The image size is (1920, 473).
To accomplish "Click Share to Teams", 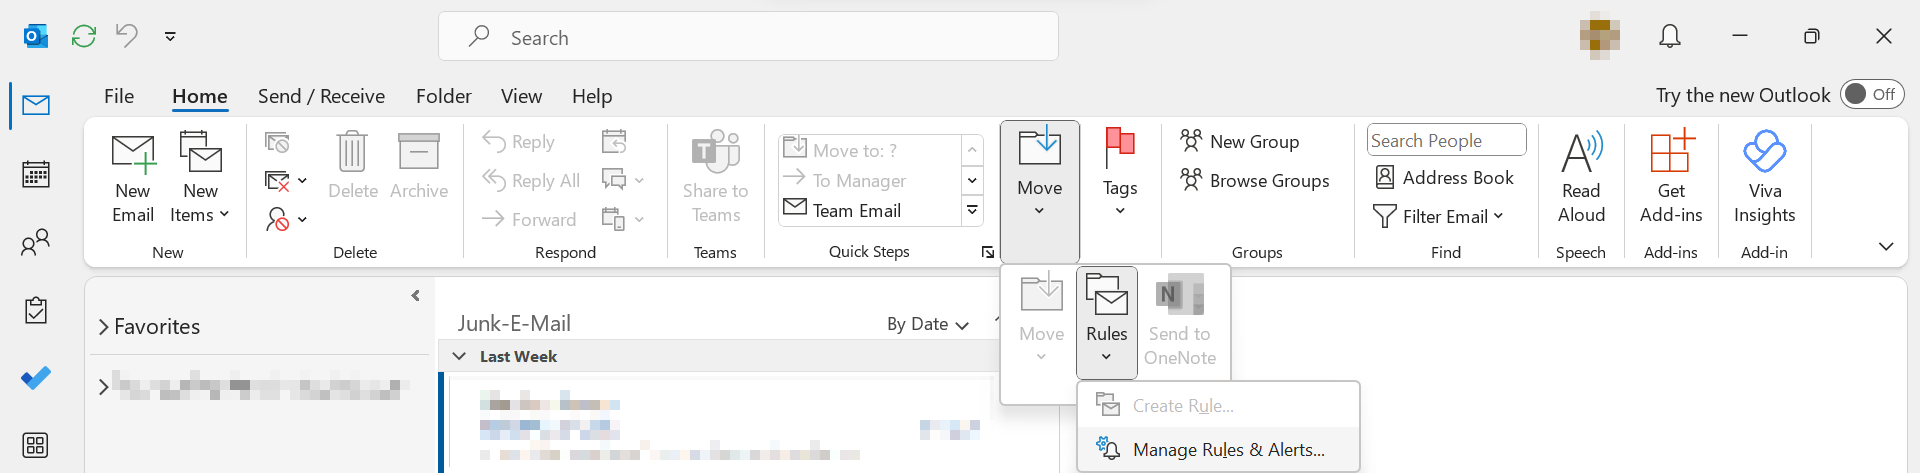I will click(x=716, y=178).
